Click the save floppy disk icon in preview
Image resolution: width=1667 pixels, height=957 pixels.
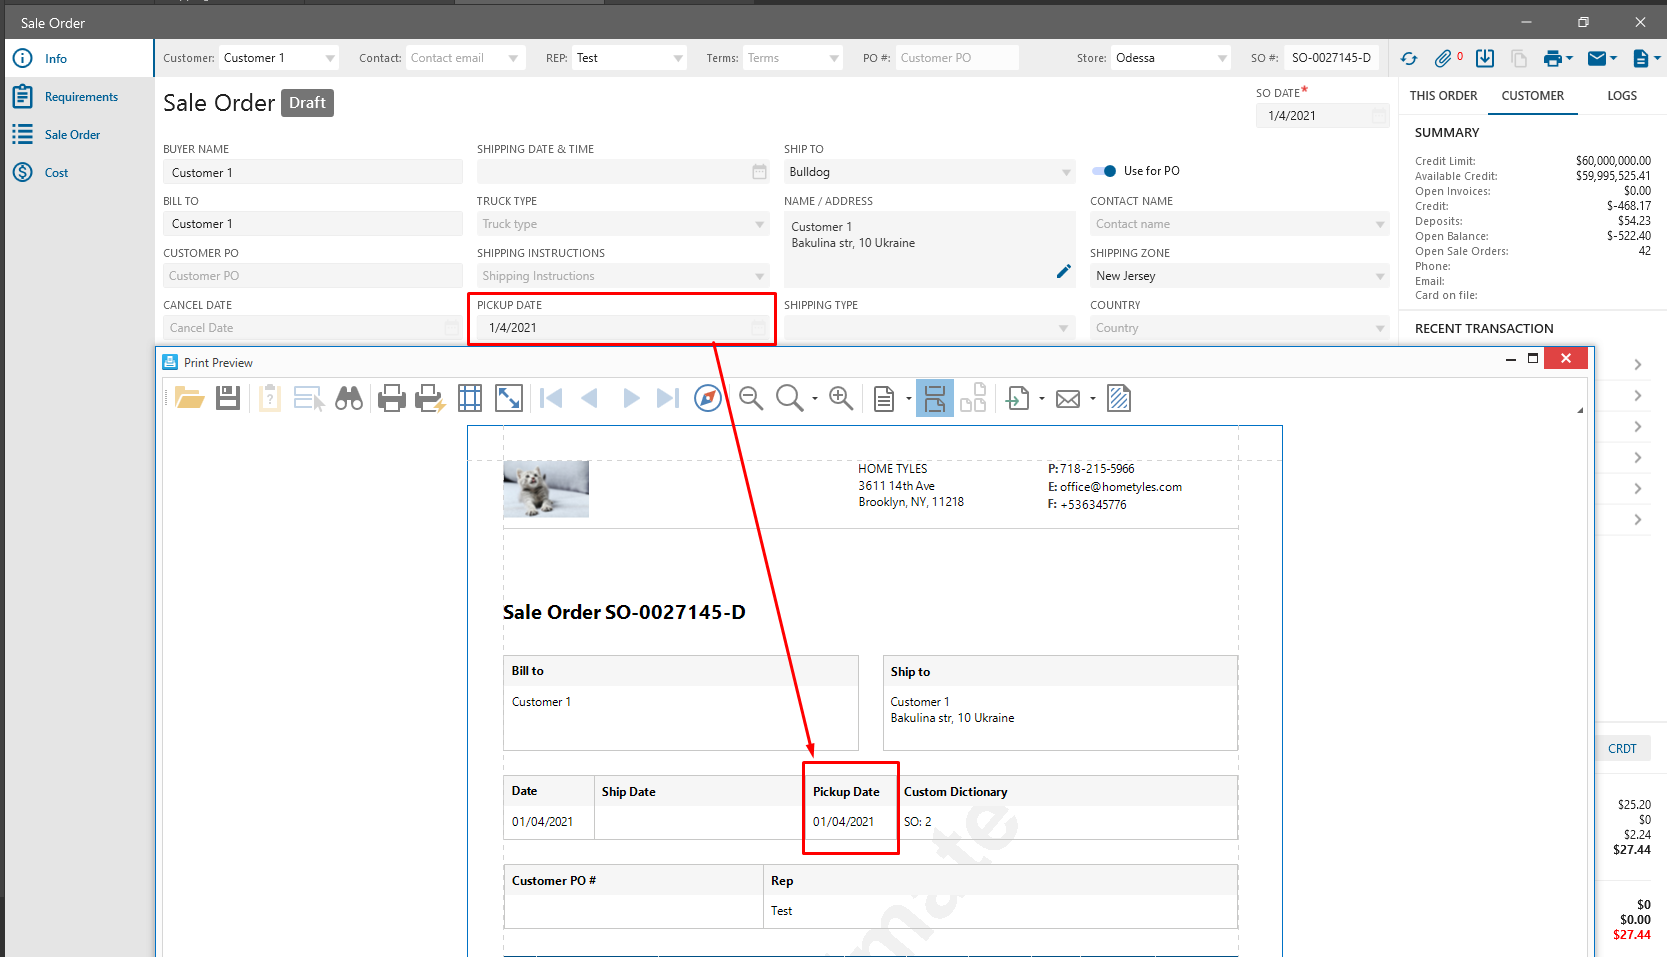click(x=228, y=399)
